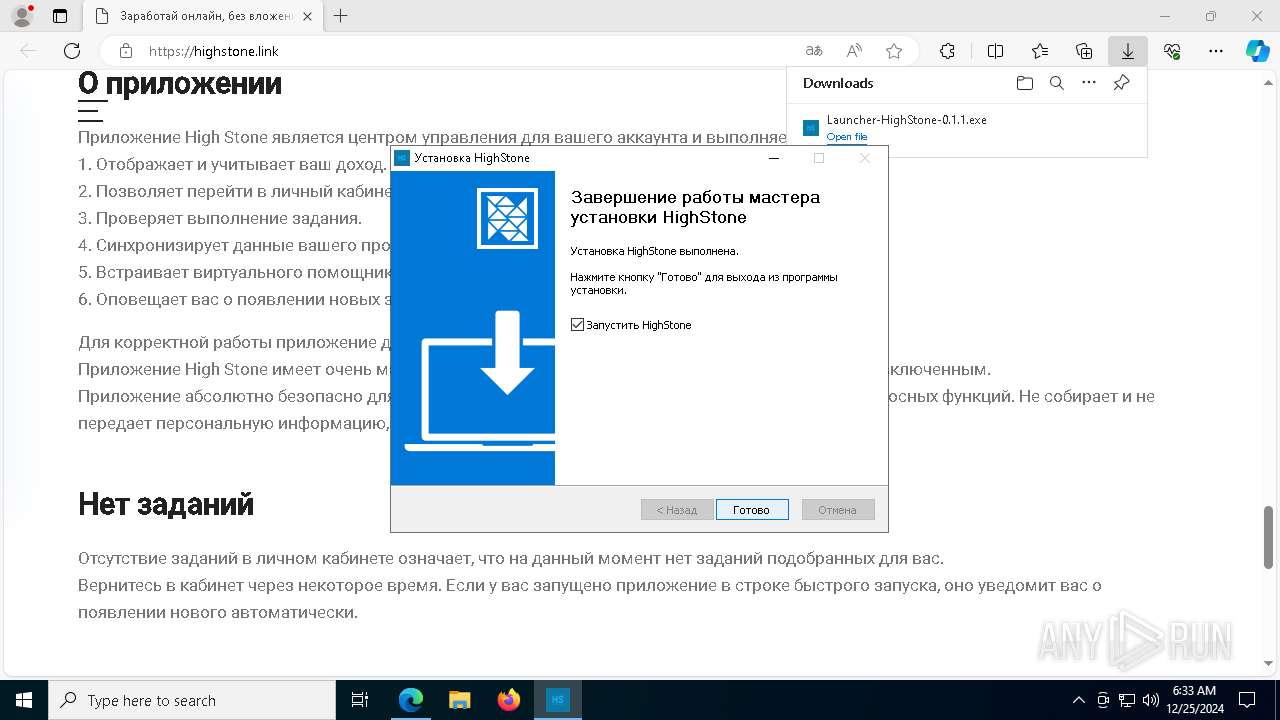The width and height of the screenshot is (1280, 720).
Task: Open Extensions puzzle icon
Action: pyautogui.click(x=947, y=51)
